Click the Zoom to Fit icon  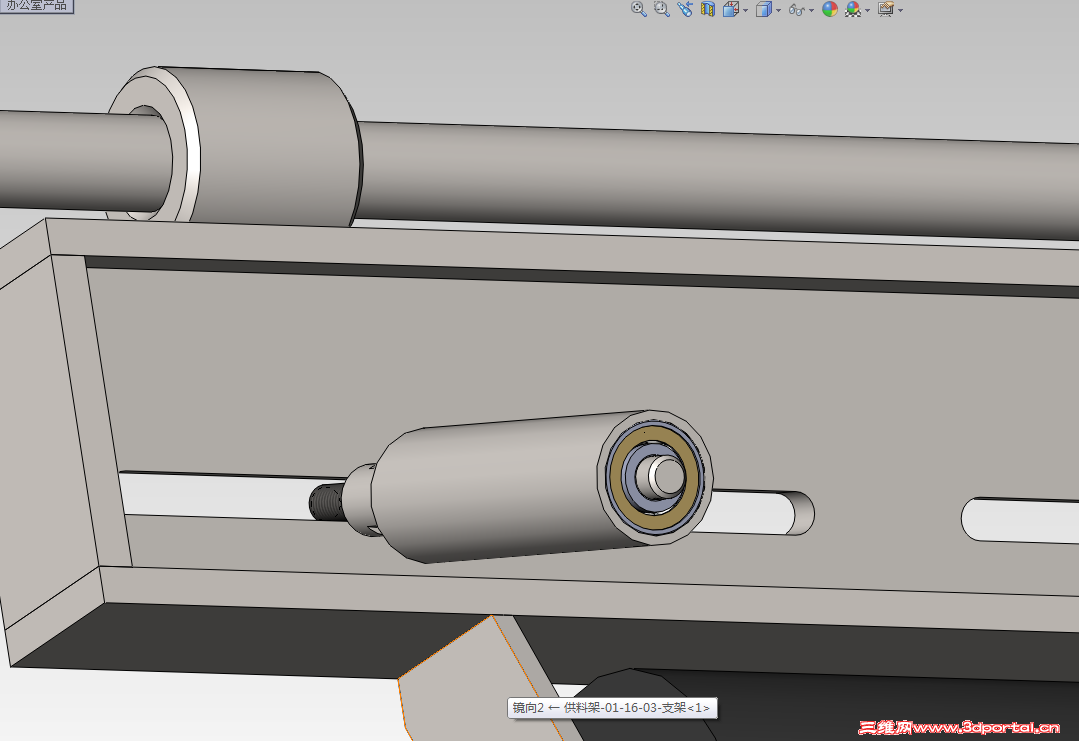[639, 9]
